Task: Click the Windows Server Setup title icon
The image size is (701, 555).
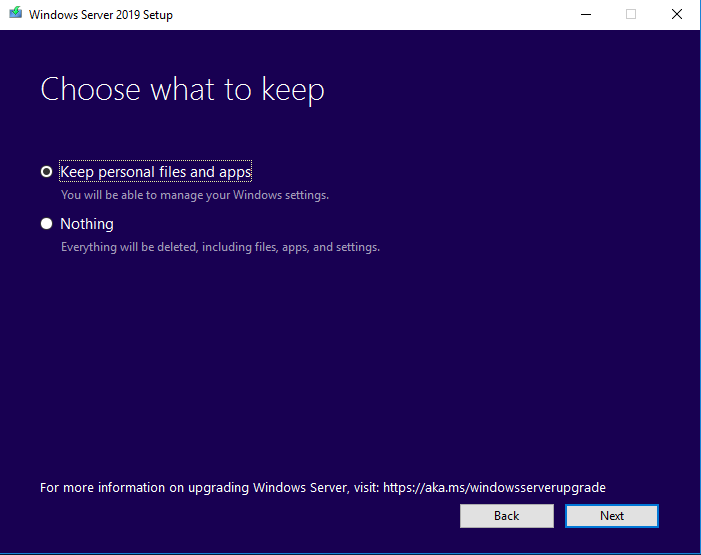Action: point(16,13)
